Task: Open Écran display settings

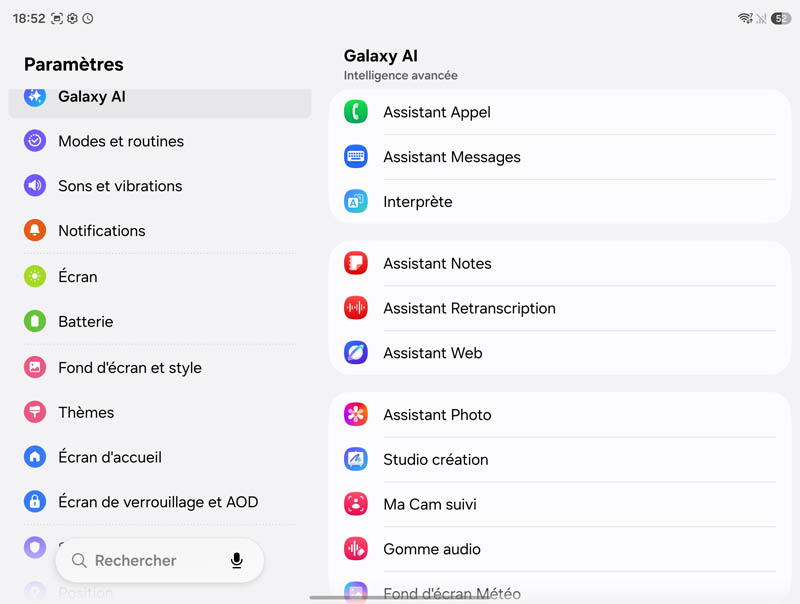Action: pyautogui.click(x=160, y=276)
